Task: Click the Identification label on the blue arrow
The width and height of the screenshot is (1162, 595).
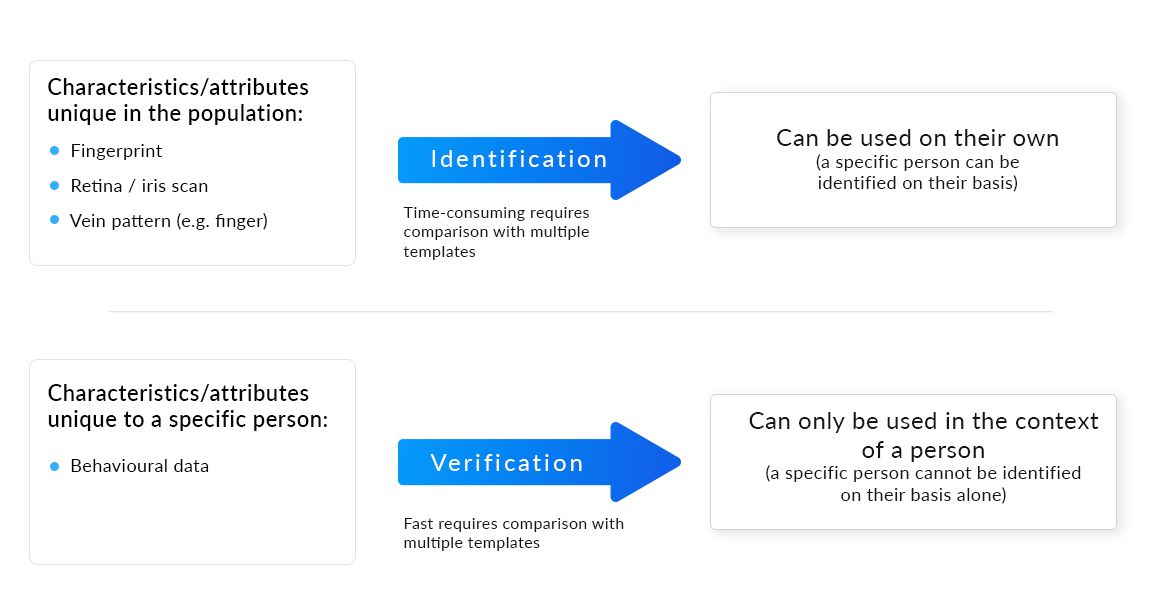Action: (x=519, y=160)
